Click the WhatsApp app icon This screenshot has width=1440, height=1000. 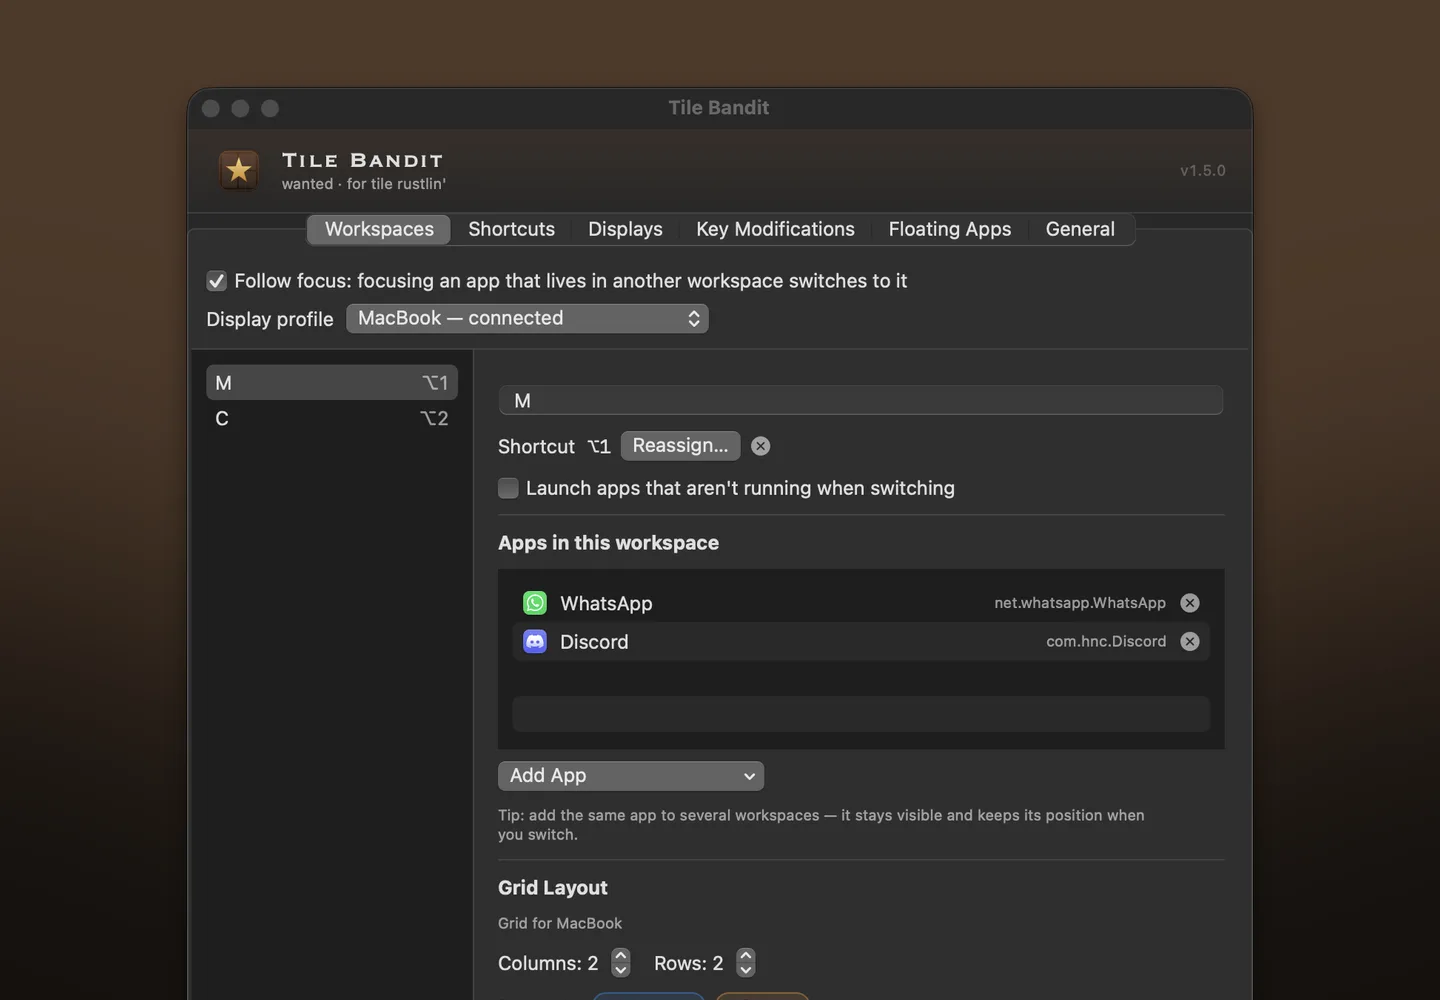click(x=535, y=603)
